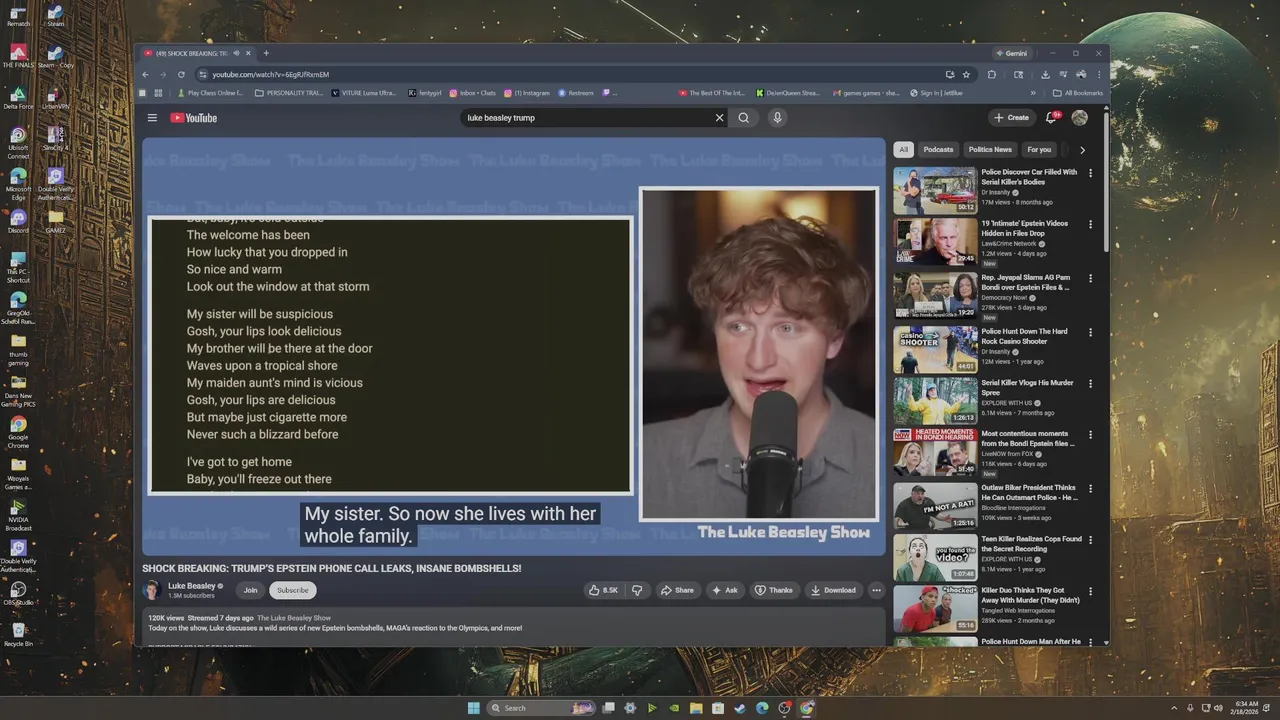Open the PERSONALITY TRAI... bookmark folder
Screen dimensions: 1280x720
point(289,93)
